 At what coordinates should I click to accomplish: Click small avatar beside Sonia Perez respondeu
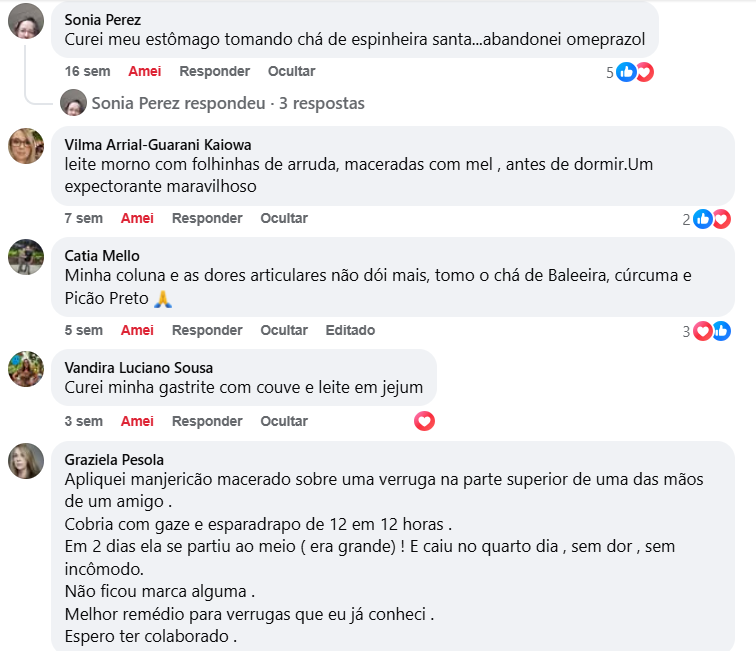coord(73,103)
